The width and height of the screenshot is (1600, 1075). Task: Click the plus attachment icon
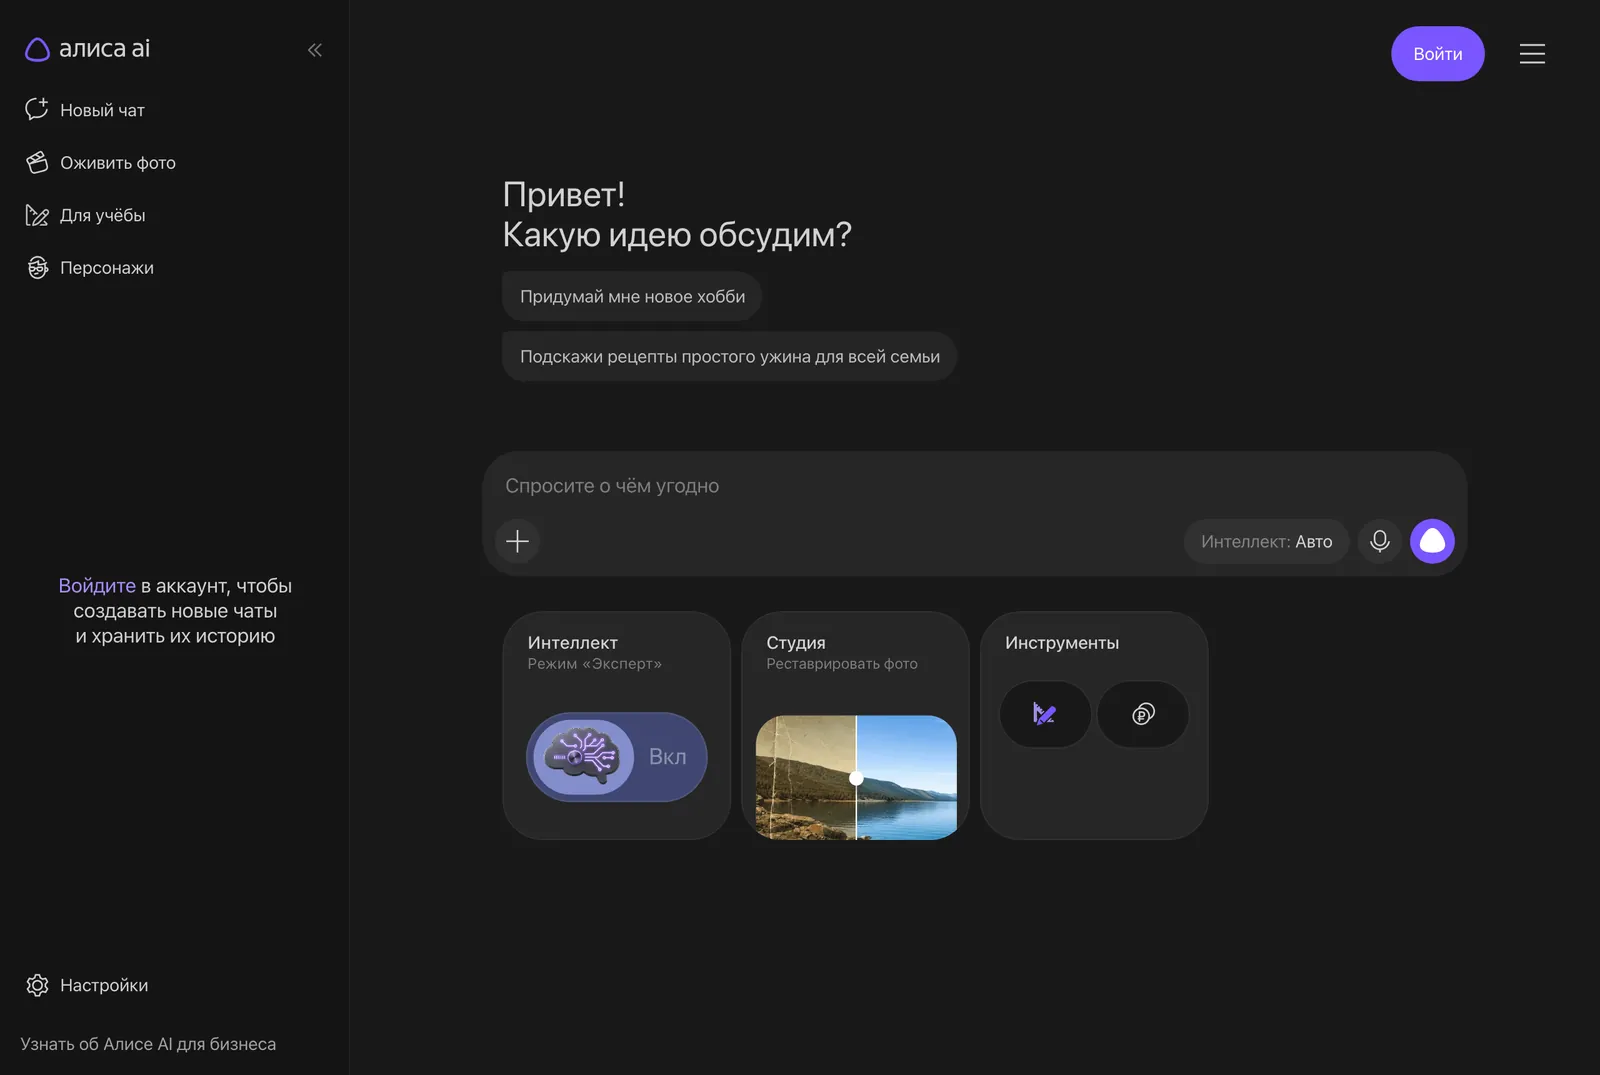tap(518, 541)
